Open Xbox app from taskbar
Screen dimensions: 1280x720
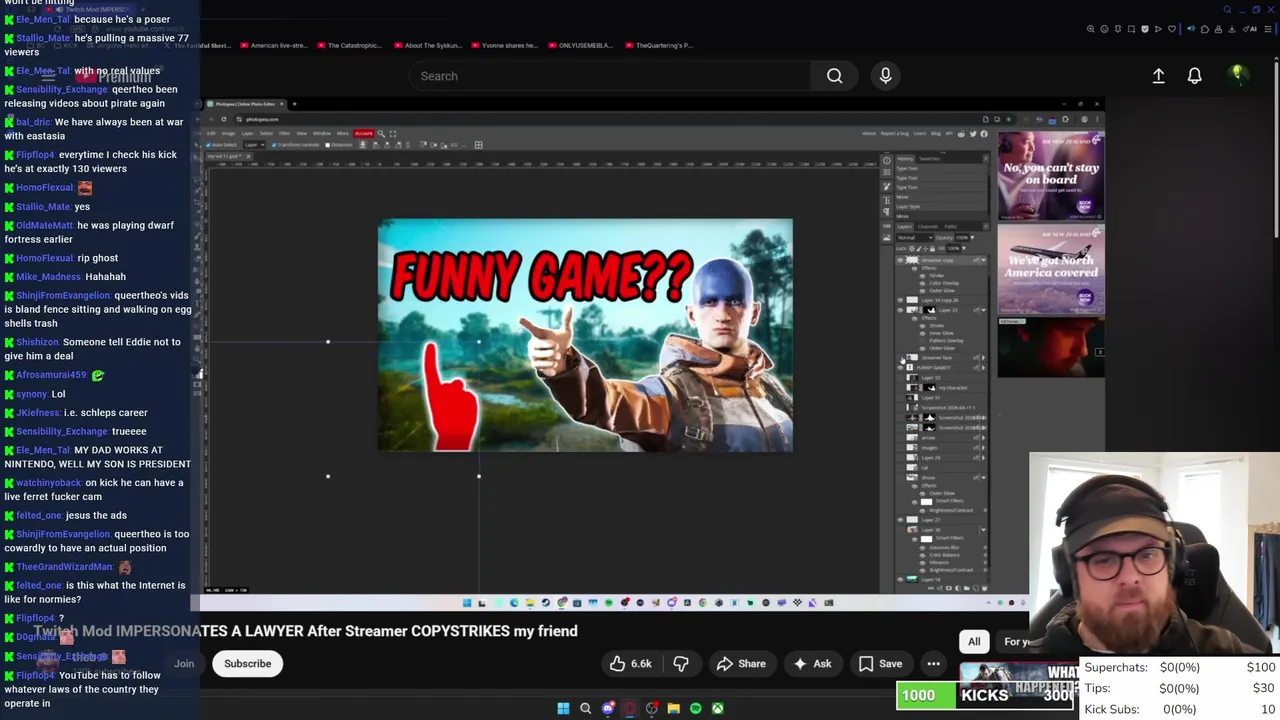point(717,708)
